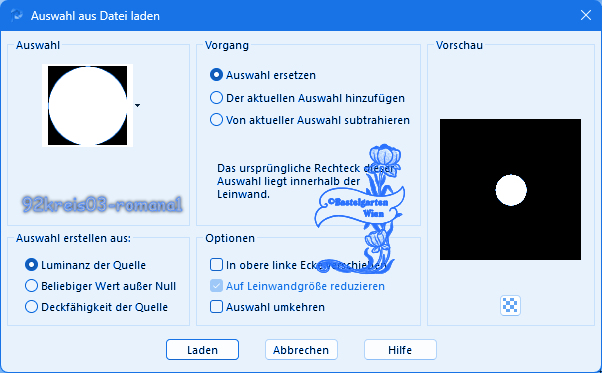Image resolution: width=602 pixels, height=373 pixels.
Task: Close the 'Auswahl aus Datei laden' dialog
Action: click(x=585, y=15)
